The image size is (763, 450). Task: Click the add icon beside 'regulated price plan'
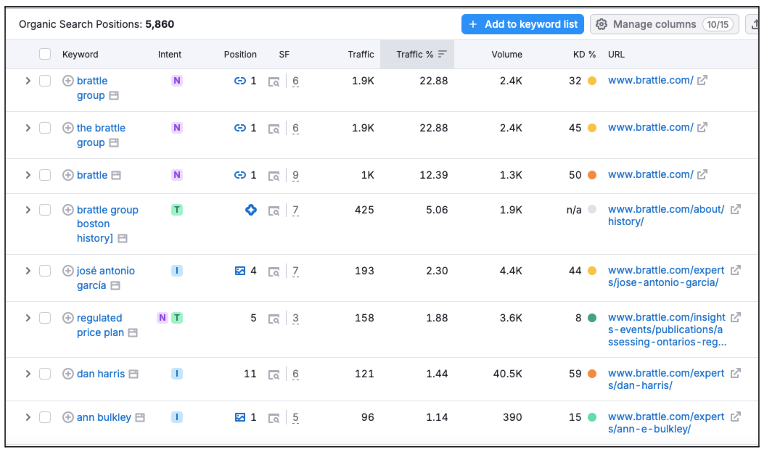coord(68,318)
